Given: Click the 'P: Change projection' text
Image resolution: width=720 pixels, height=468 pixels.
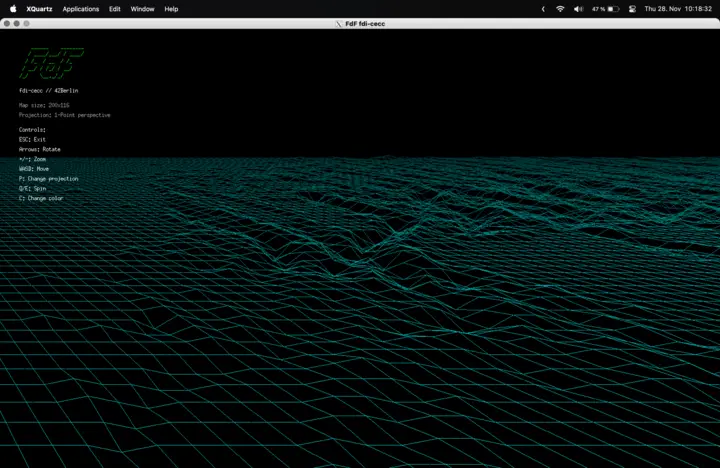Looking at the screenshot, I should [x=48, y=179].
